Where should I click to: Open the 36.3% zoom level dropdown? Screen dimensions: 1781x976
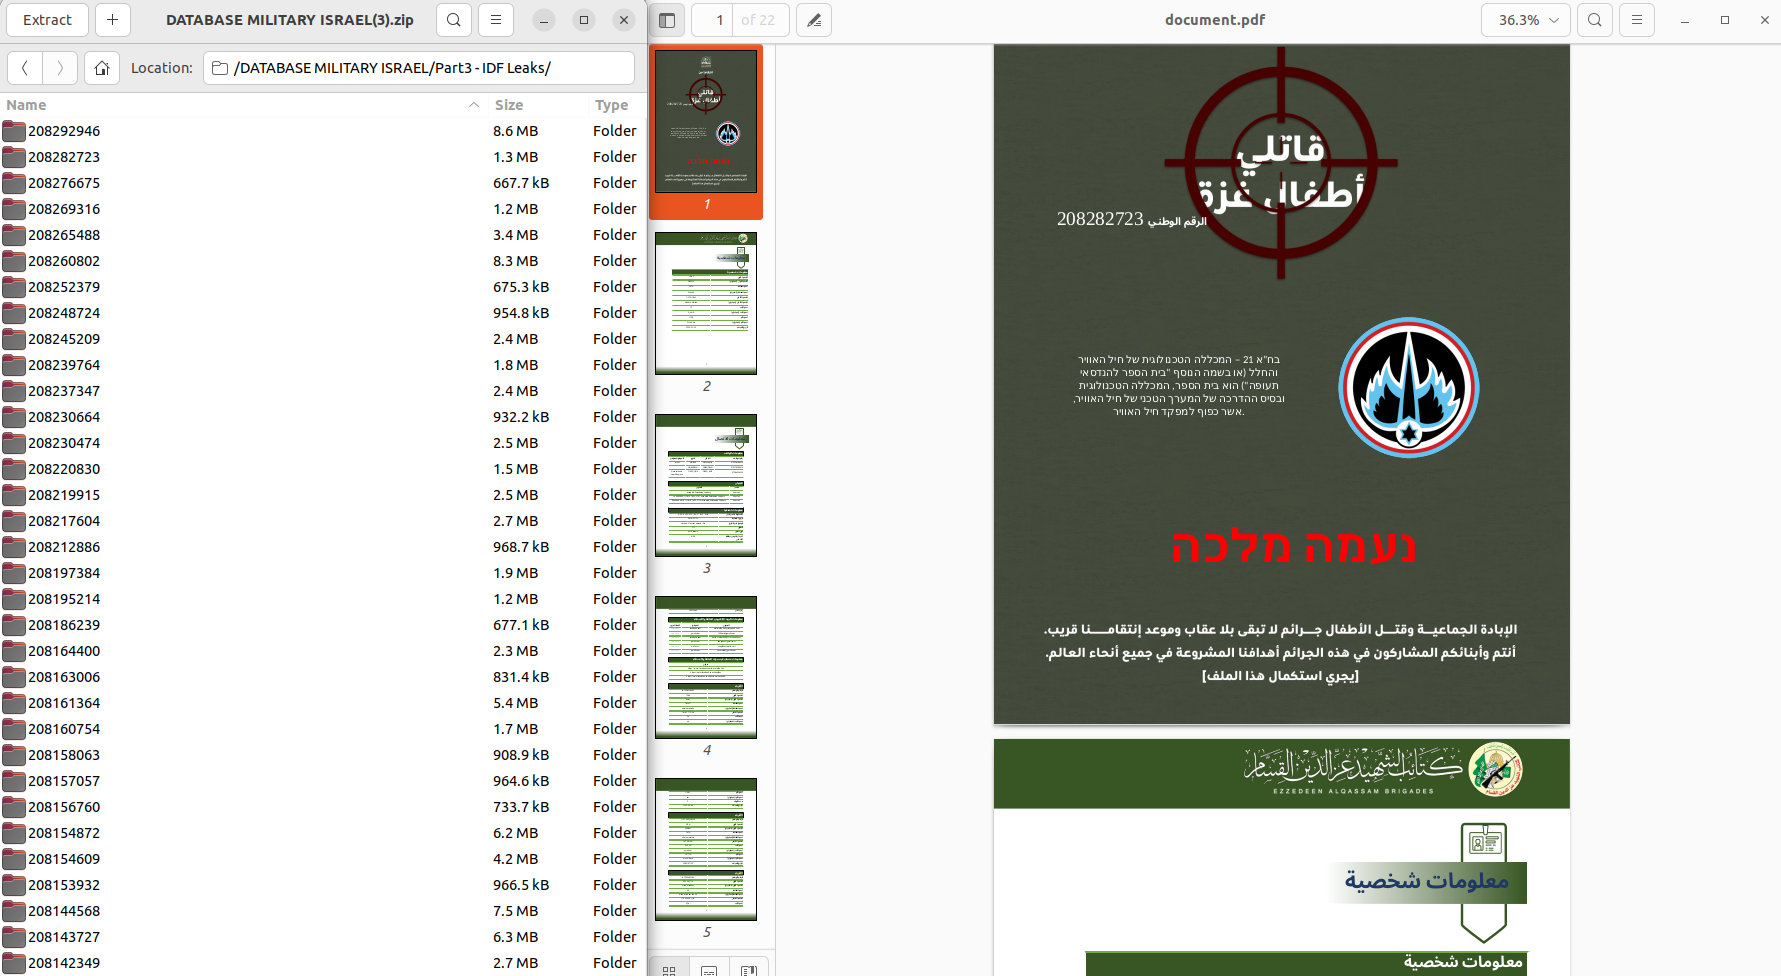pyautogui.click(x=1526, y=20)
